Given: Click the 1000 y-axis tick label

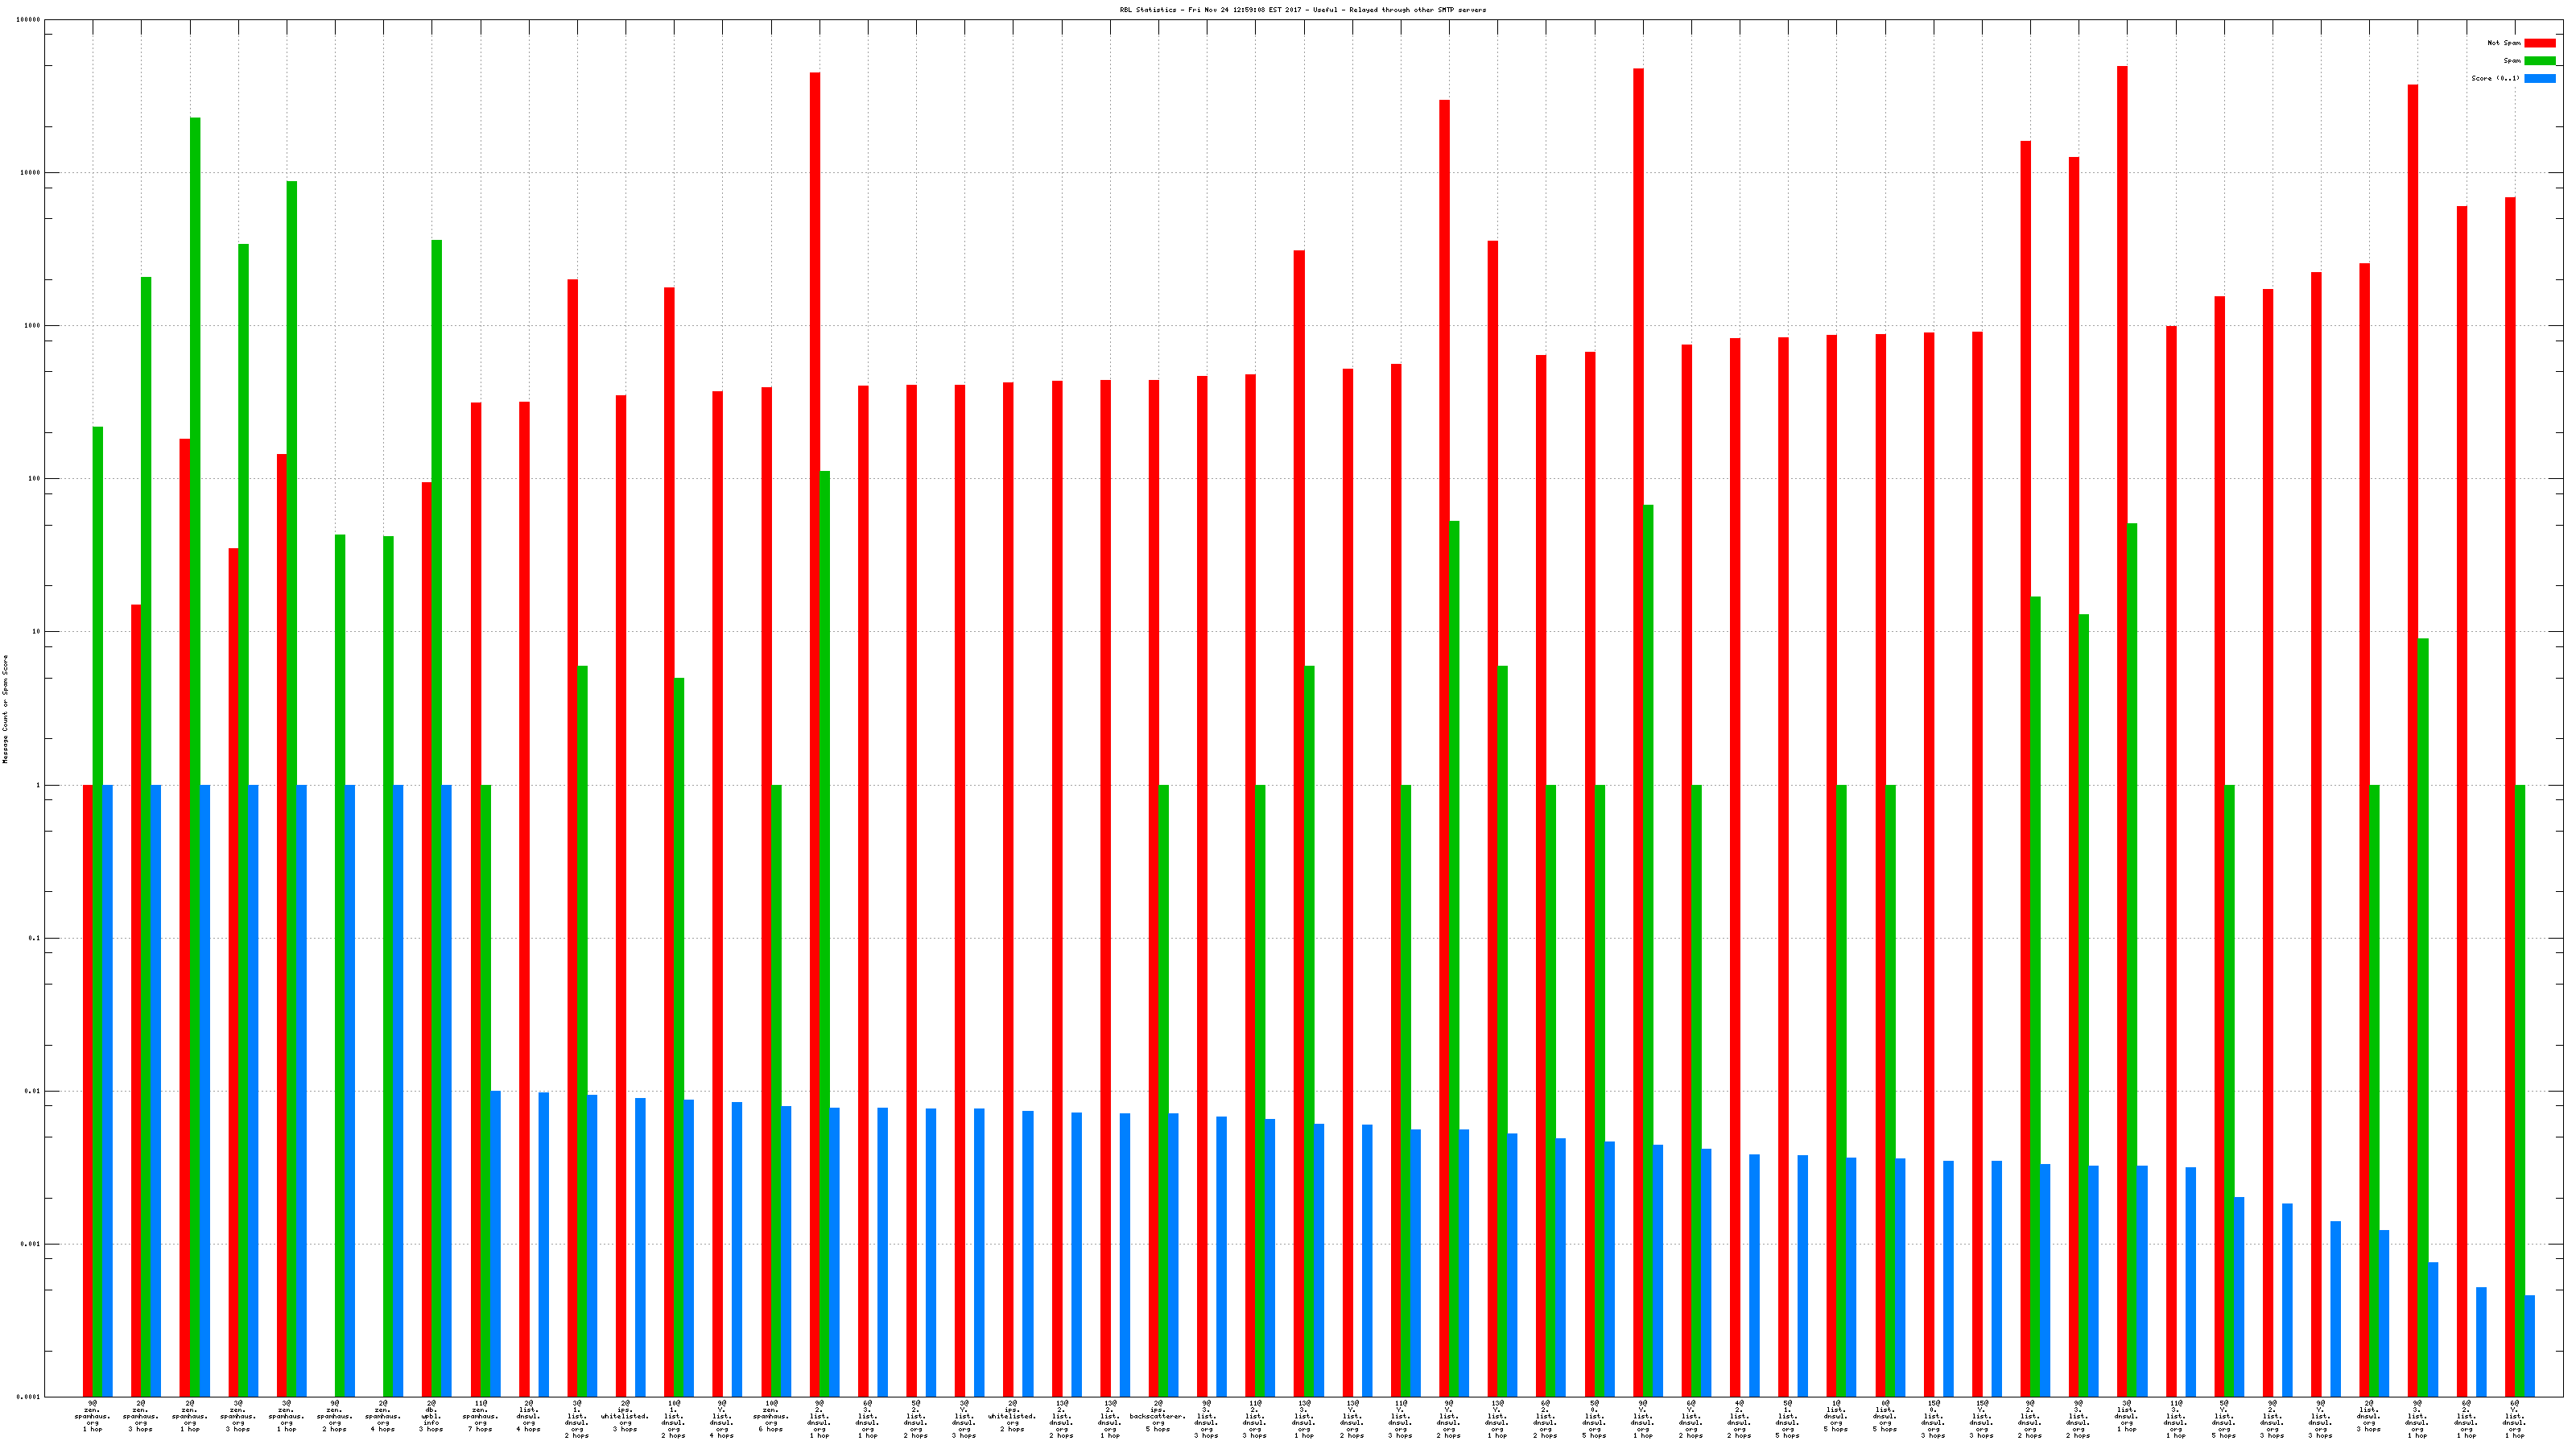Looking at the screenshot, I should (33, 326).
